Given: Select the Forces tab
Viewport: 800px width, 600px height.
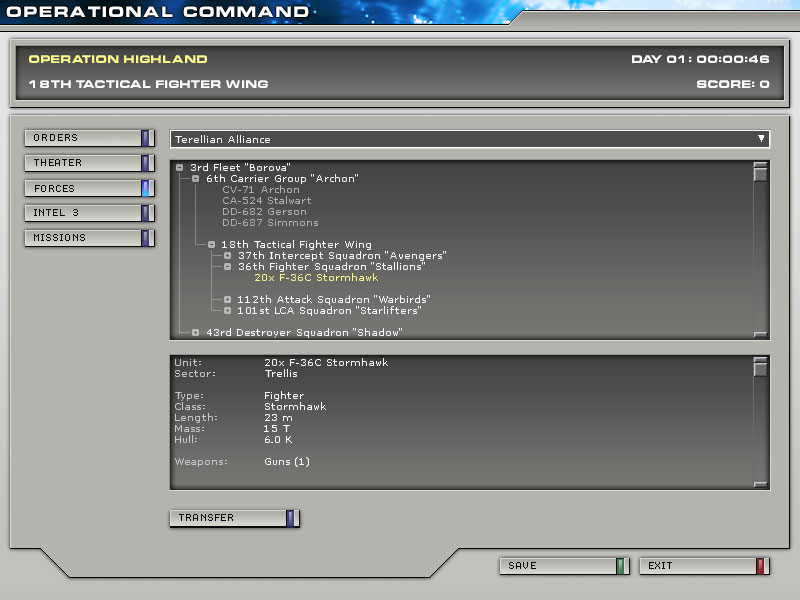Looking at the screenshot, I should point(88,188).
